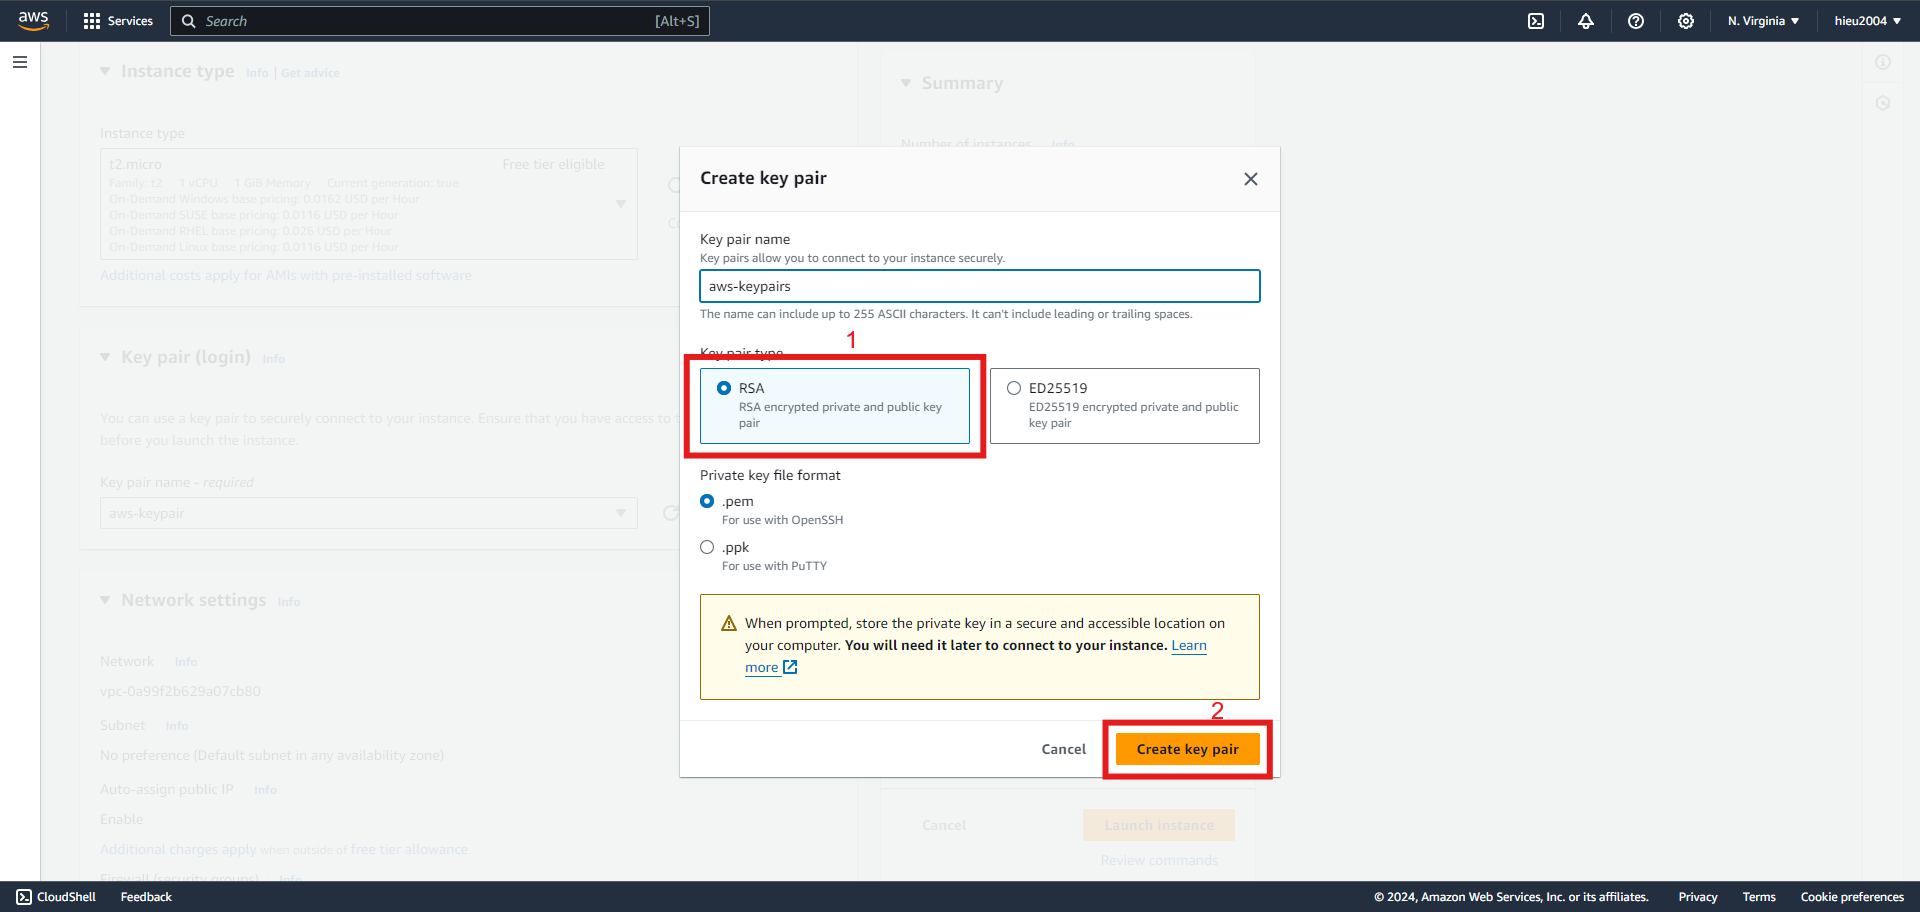This screenshot has height=912, width=1920.
Task: Collapse the Instance type section
Action: pos(105,71)
